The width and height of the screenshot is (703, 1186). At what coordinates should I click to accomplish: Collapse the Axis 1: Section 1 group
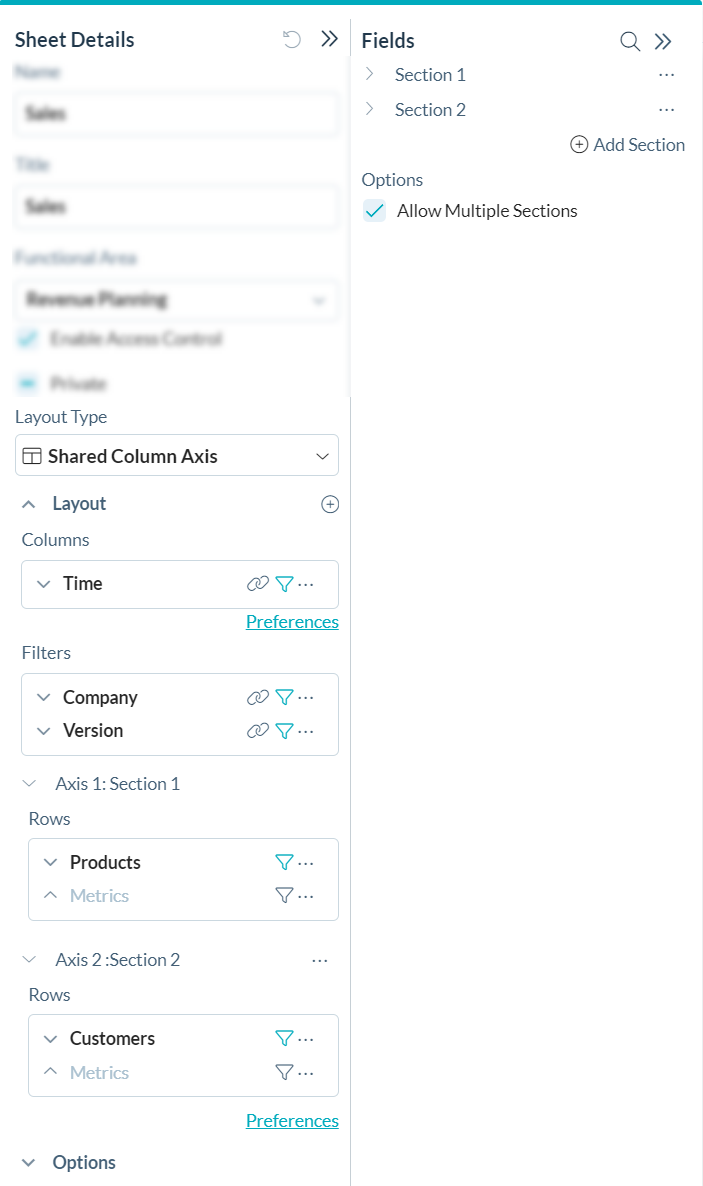[x=28, y=784]
